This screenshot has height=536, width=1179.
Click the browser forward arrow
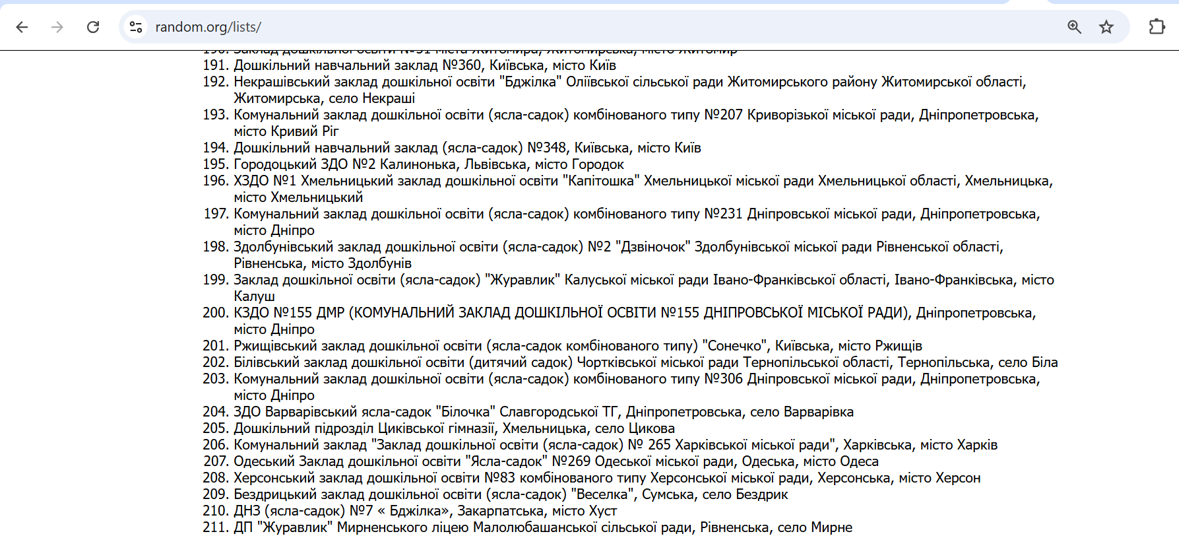point(57,27)
